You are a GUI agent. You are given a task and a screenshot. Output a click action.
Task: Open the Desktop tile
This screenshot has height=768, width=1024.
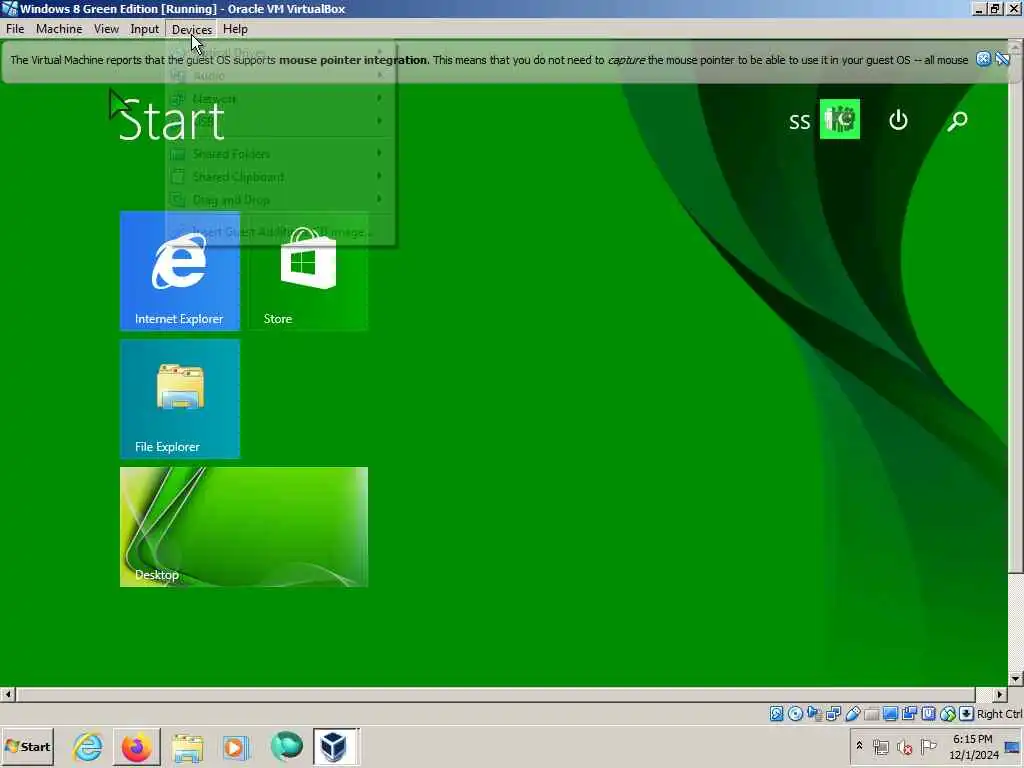click(x=244, y=526)
